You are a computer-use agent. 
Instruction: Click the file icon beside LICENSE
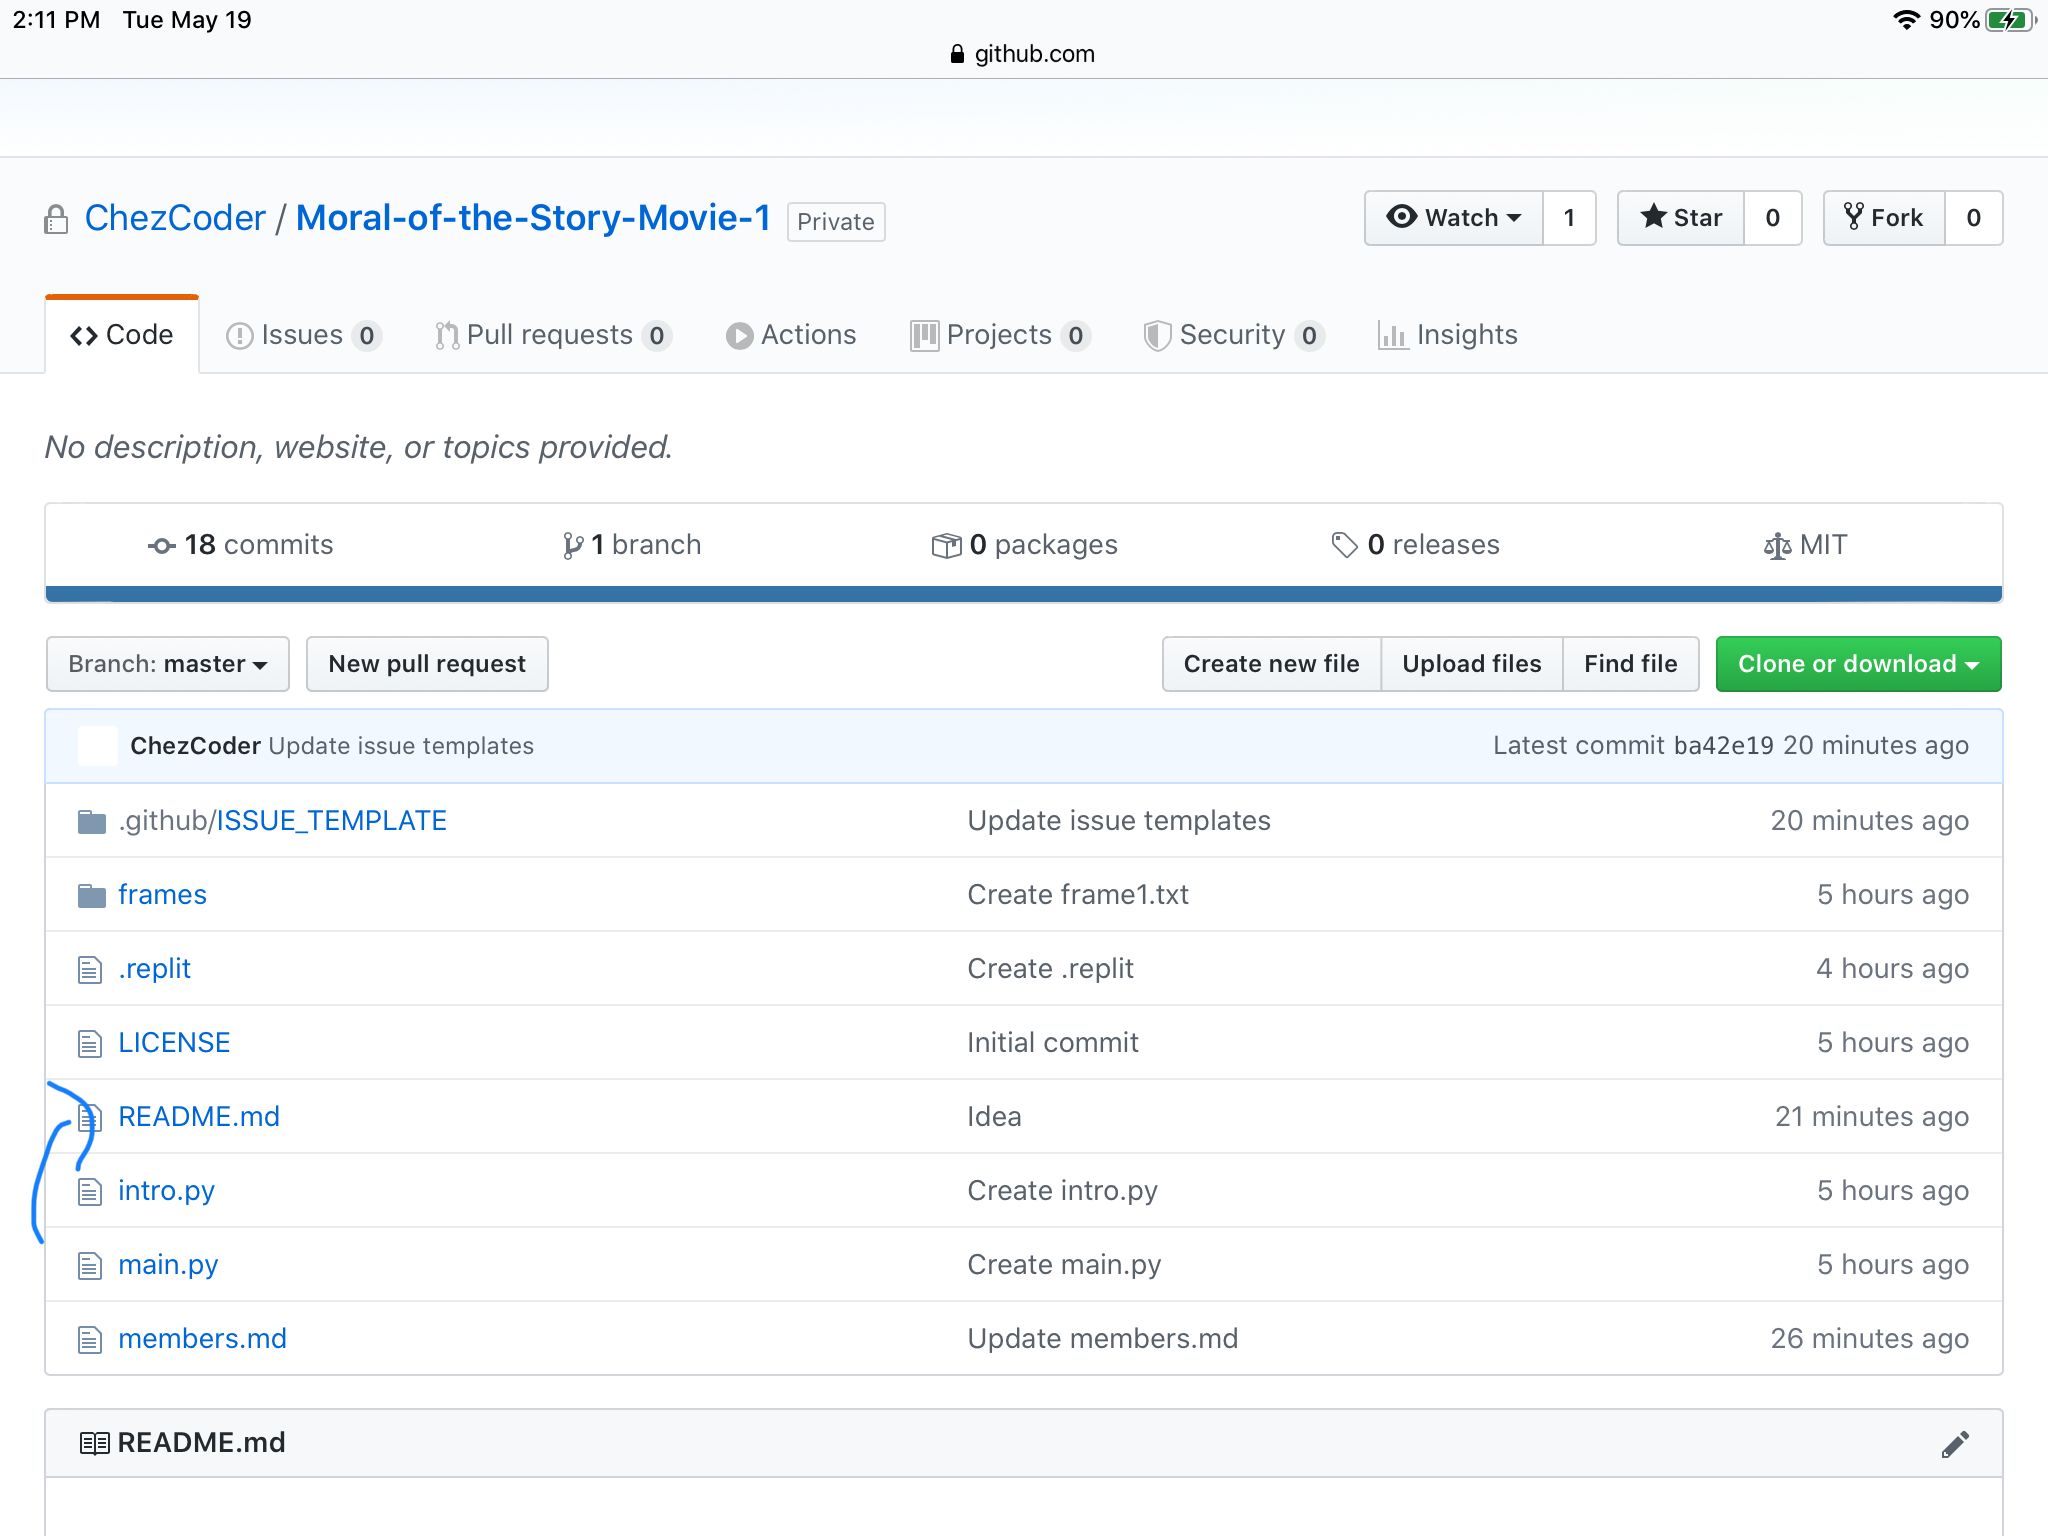coord(90,1043)
